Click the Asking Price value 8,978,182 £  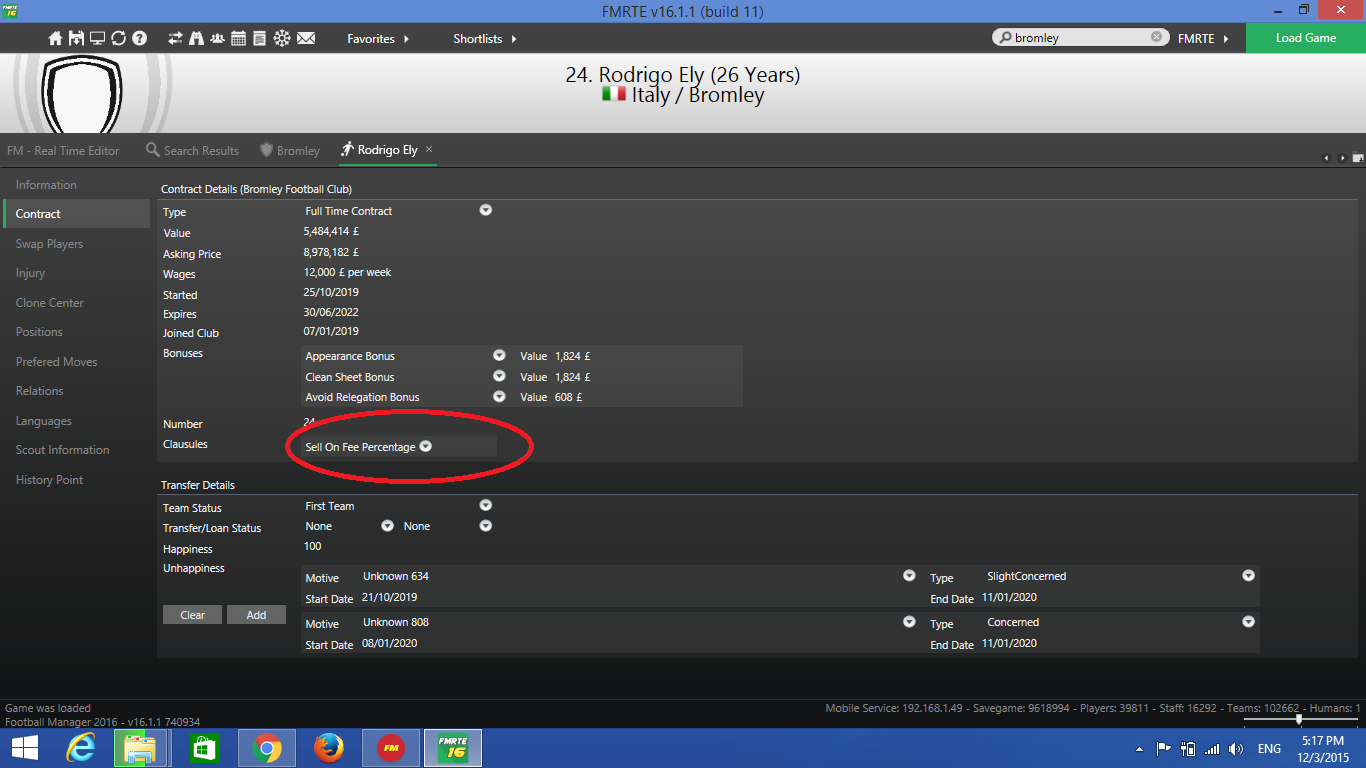[330, 253]
